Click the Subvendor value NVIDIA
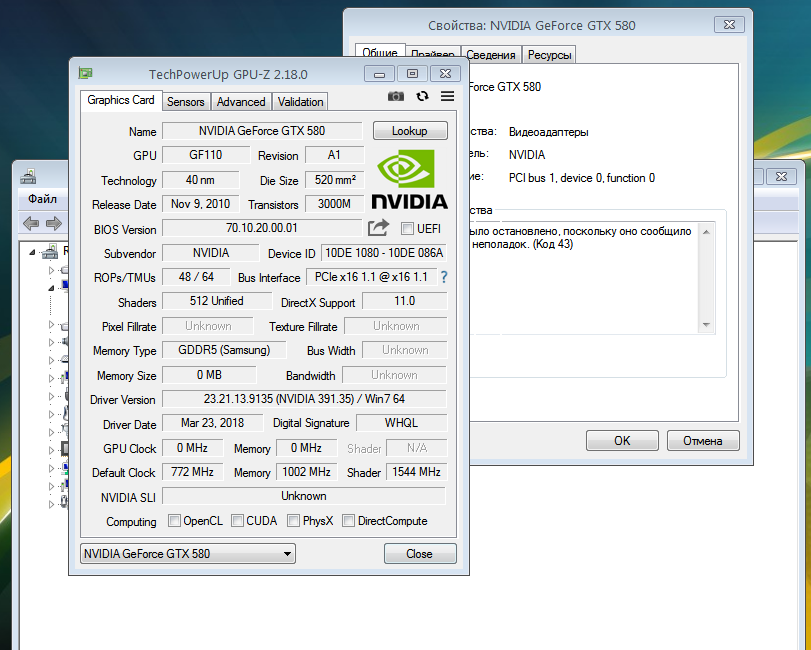The width and height of the screenshot is (811, 650). tap(211, 253)
